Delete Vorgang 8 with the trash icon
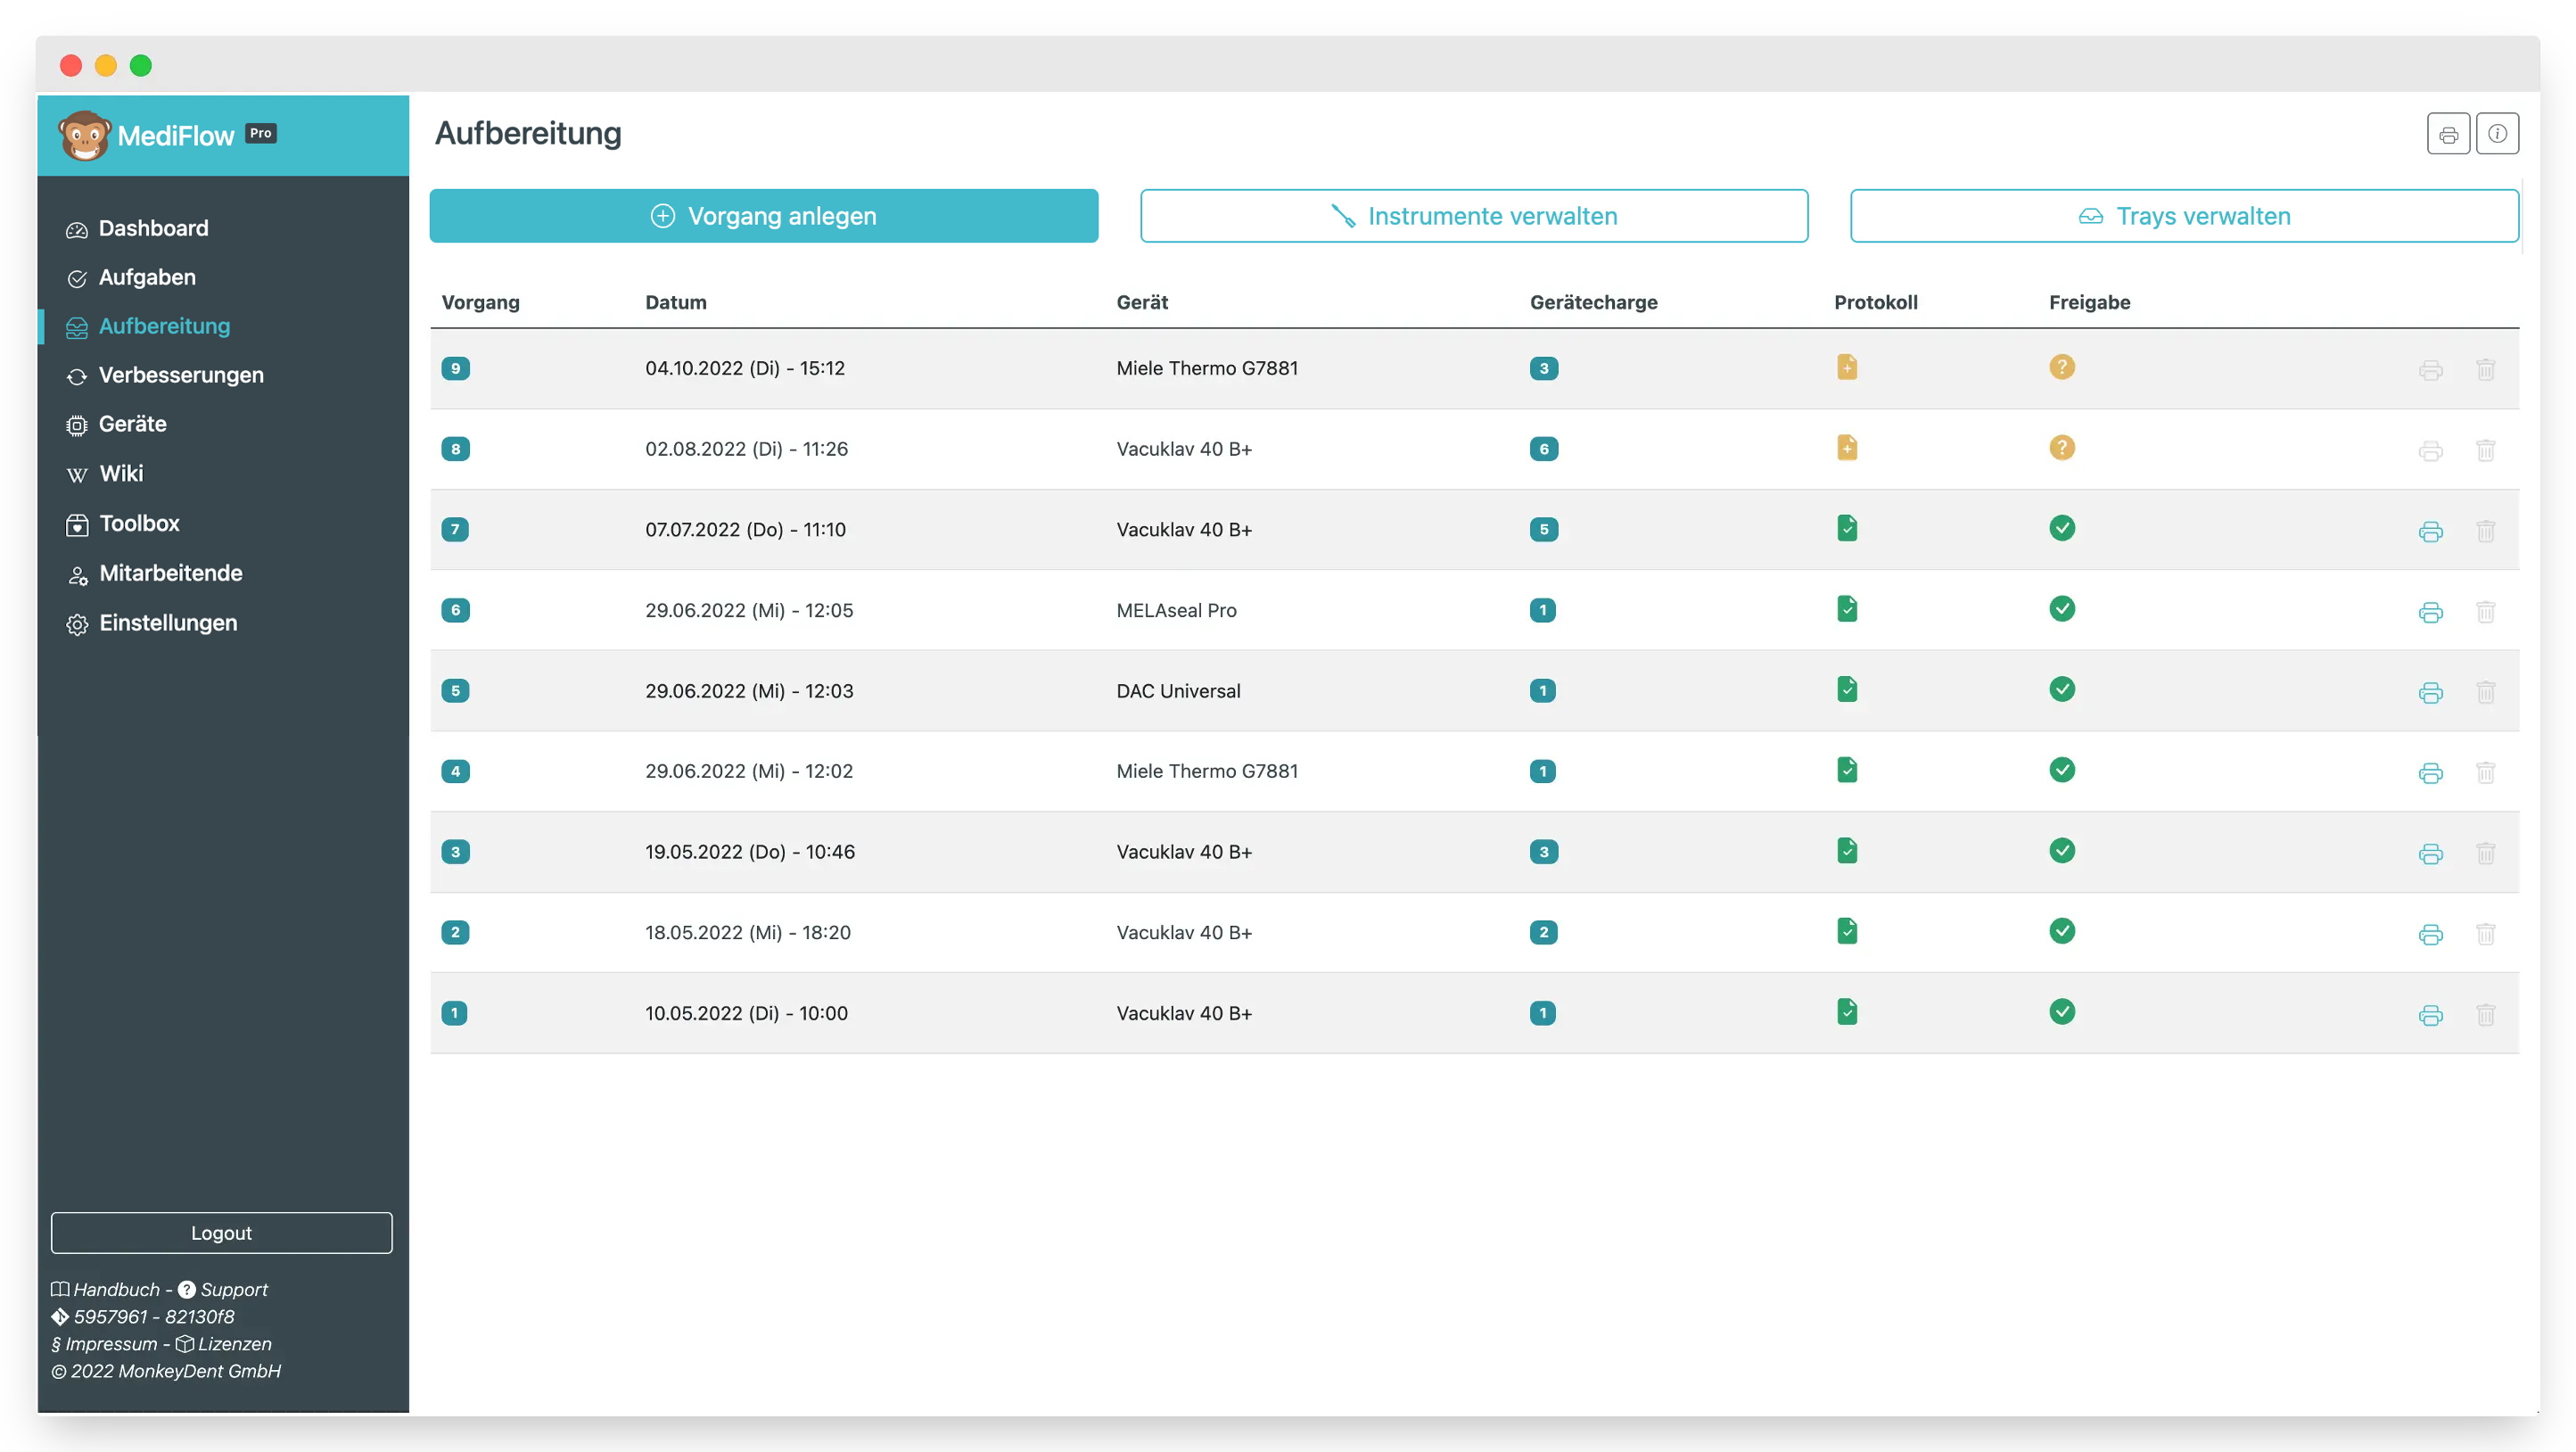This screenshot has height=1452, width=2576. 2486,450
